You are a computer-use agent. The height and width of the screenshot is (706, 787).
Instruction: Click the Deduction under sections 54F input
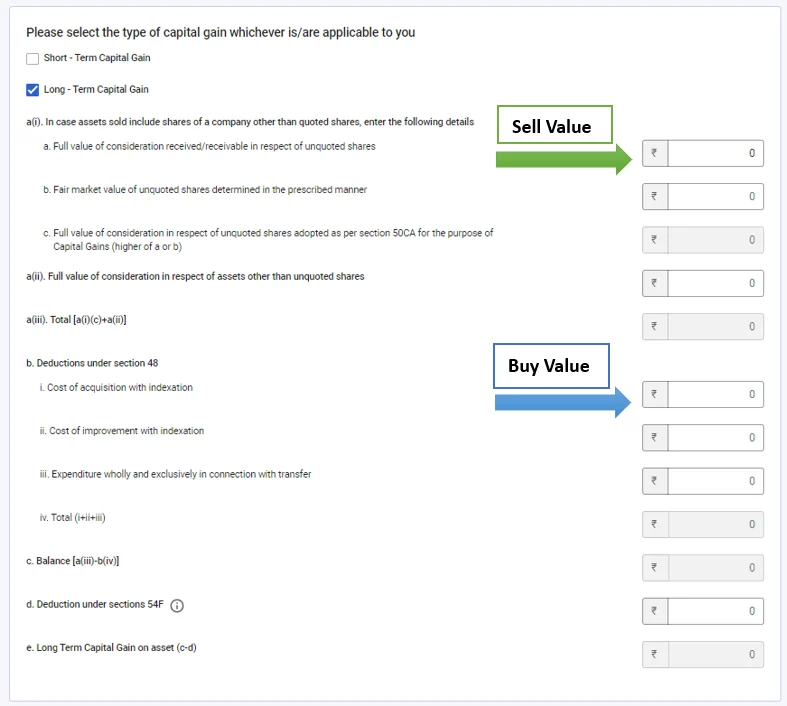tap(714, 611)
